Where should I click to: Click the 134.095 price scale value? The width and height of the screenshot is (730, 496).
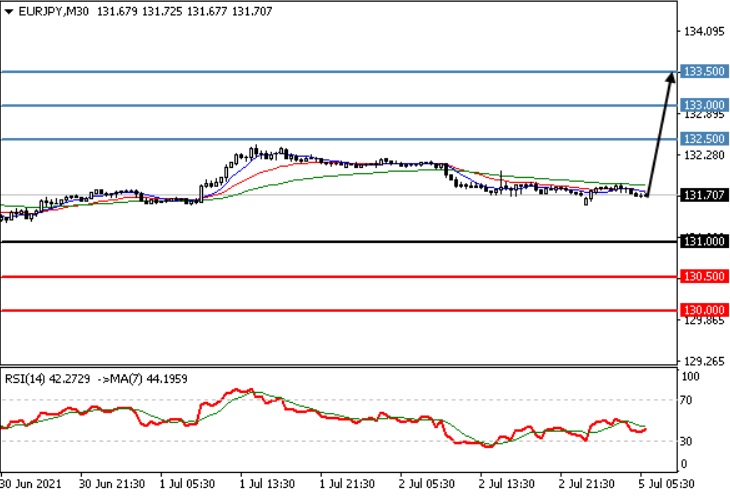pyautogui.click(x=704, y=31)
